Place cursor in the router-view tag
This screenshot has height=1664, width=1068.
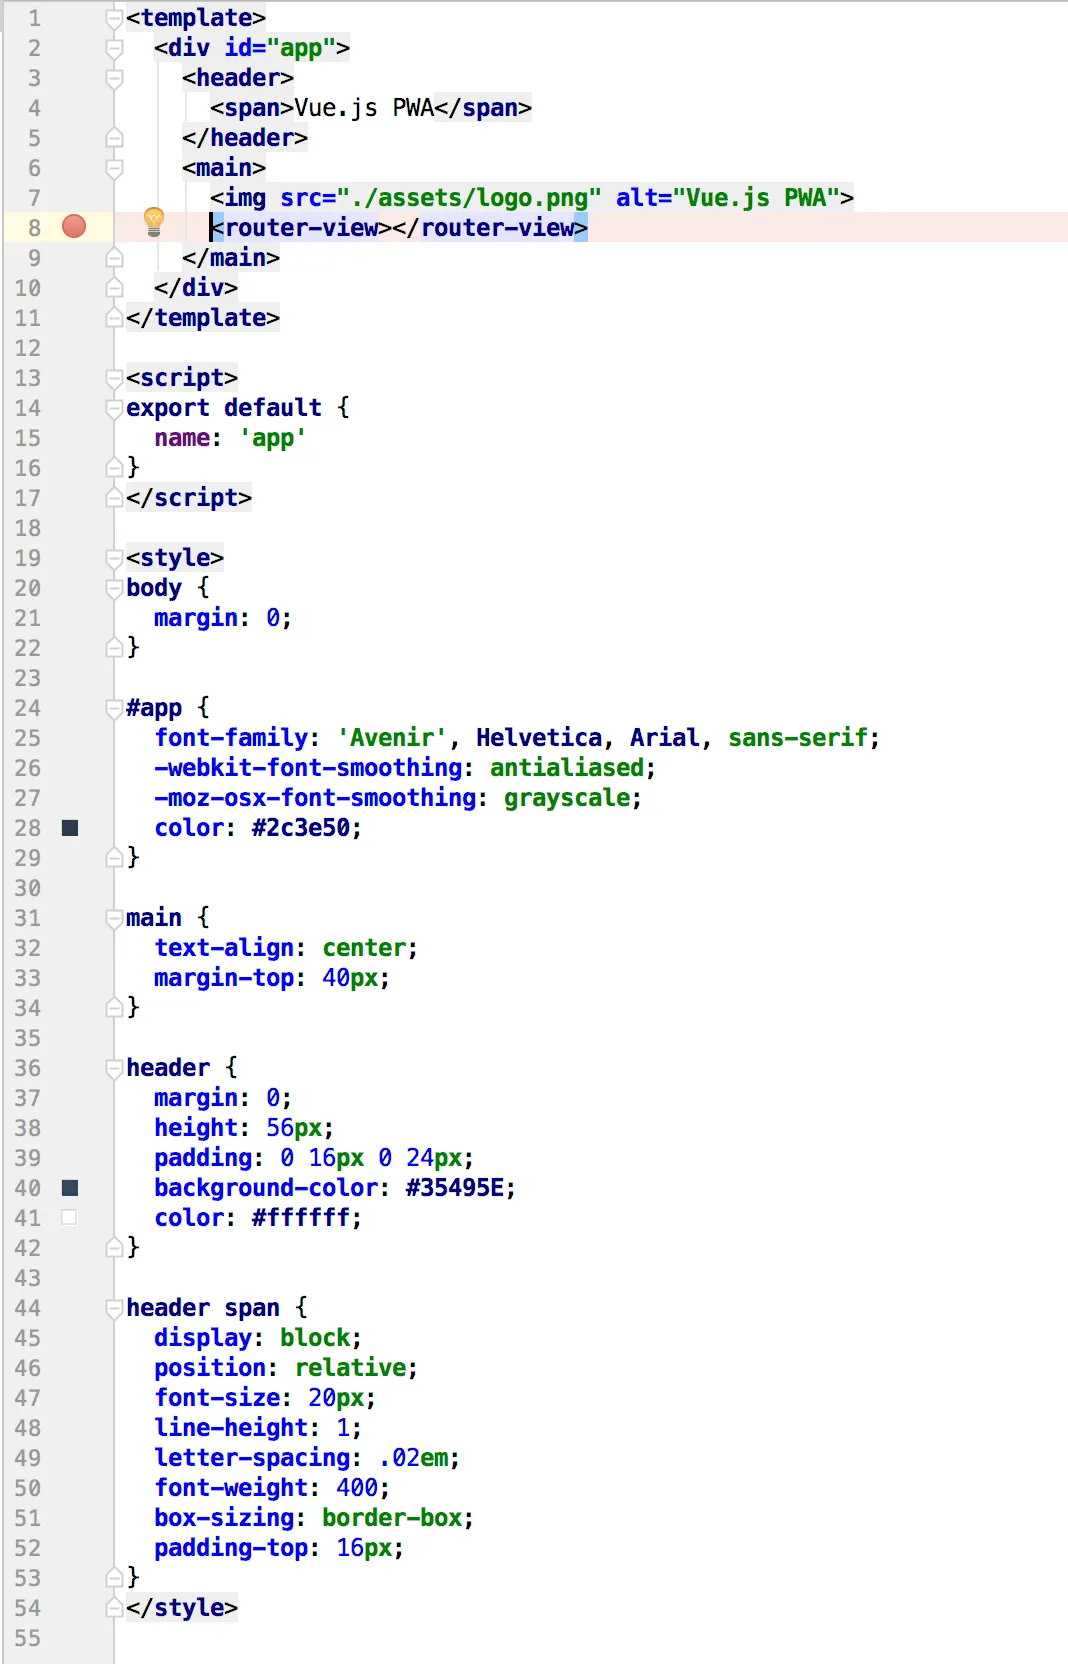[x=399, y=228]
